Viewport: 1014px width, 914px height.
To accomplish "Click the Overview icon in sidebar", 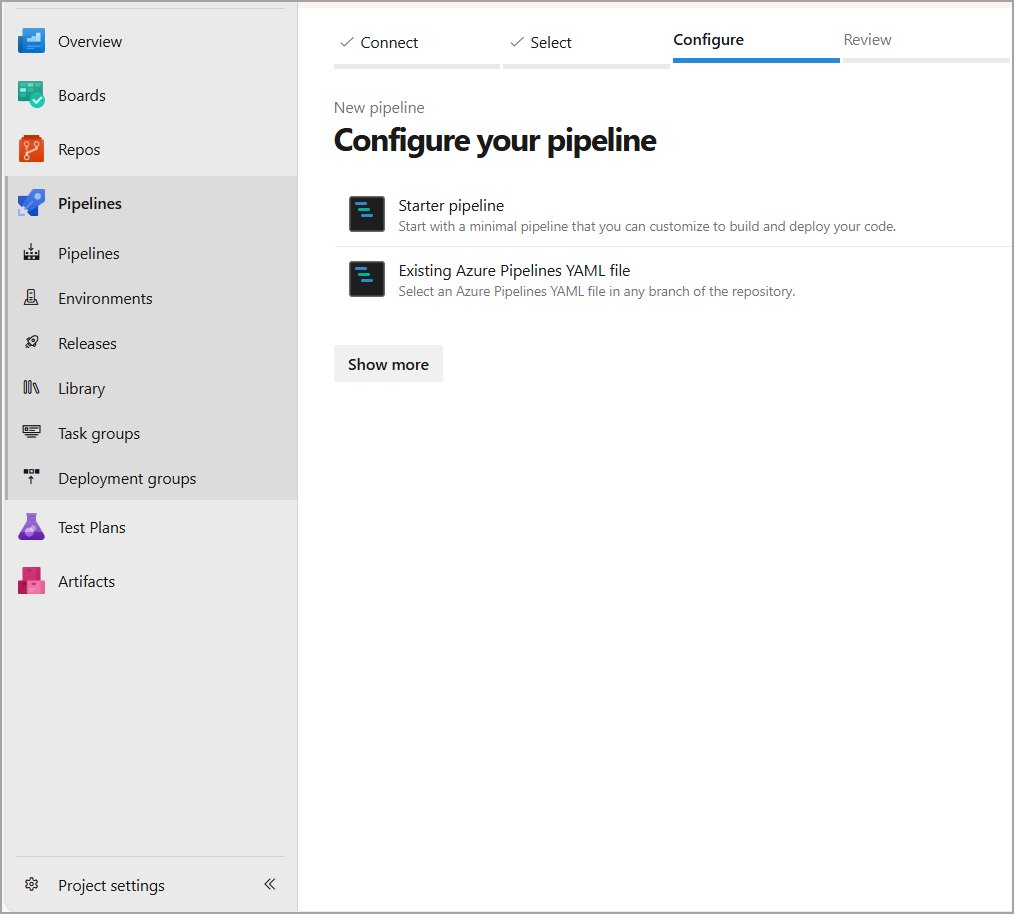I will (31, 42).
